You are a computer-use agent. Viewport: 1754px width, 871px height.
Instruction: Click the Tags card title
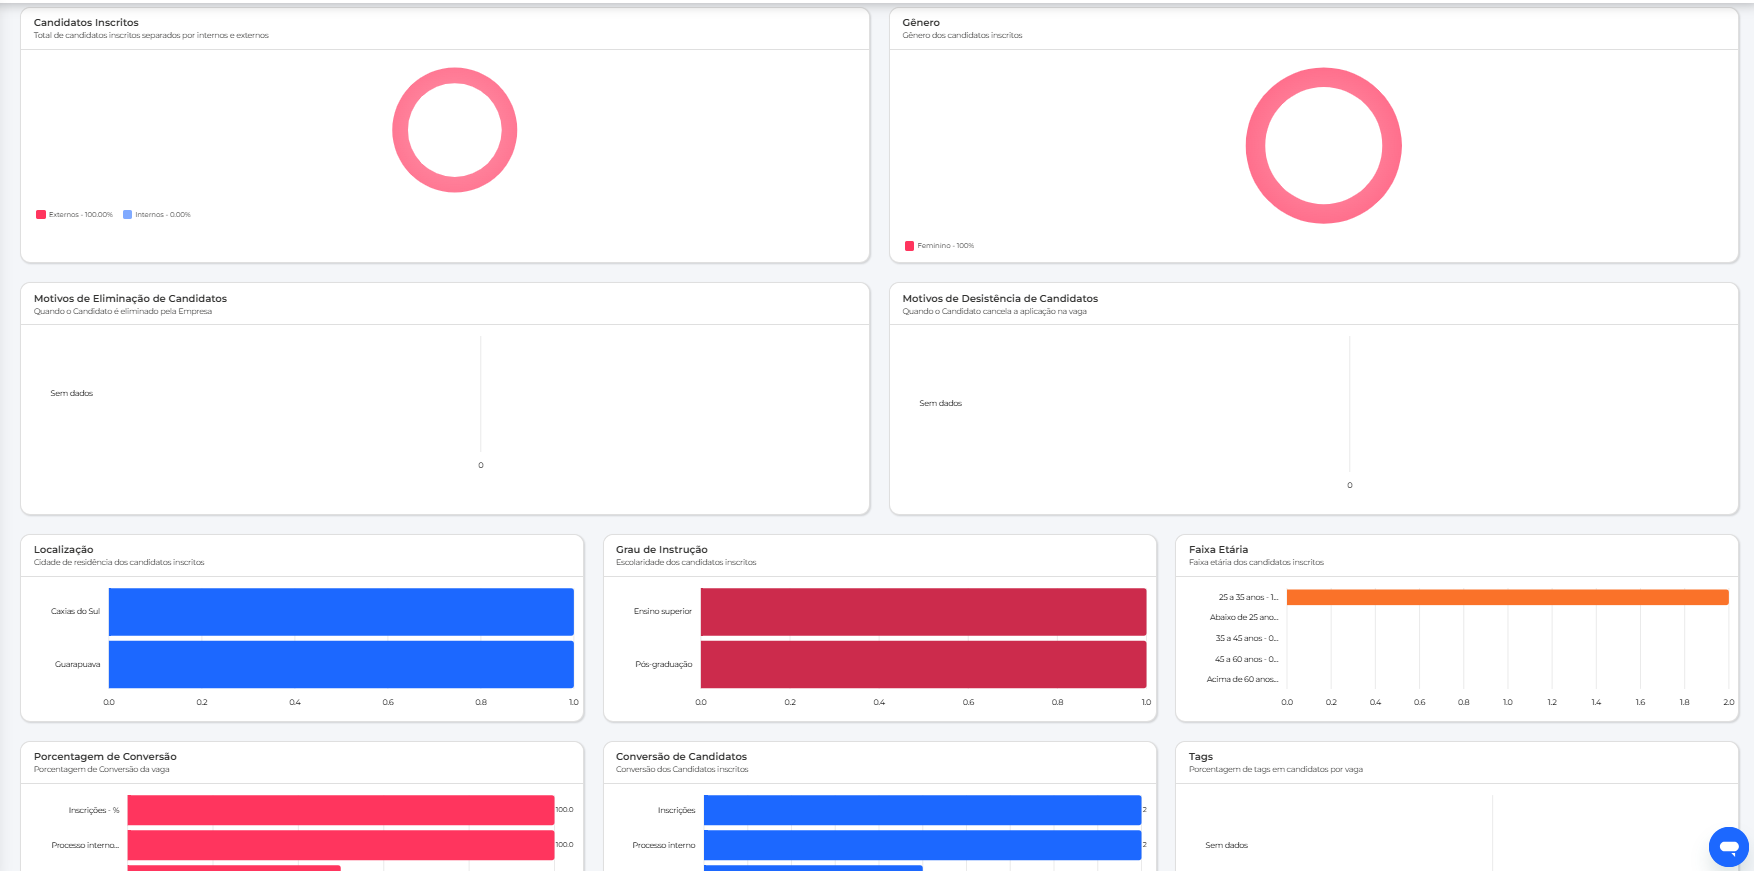[x=1200, y=757]
